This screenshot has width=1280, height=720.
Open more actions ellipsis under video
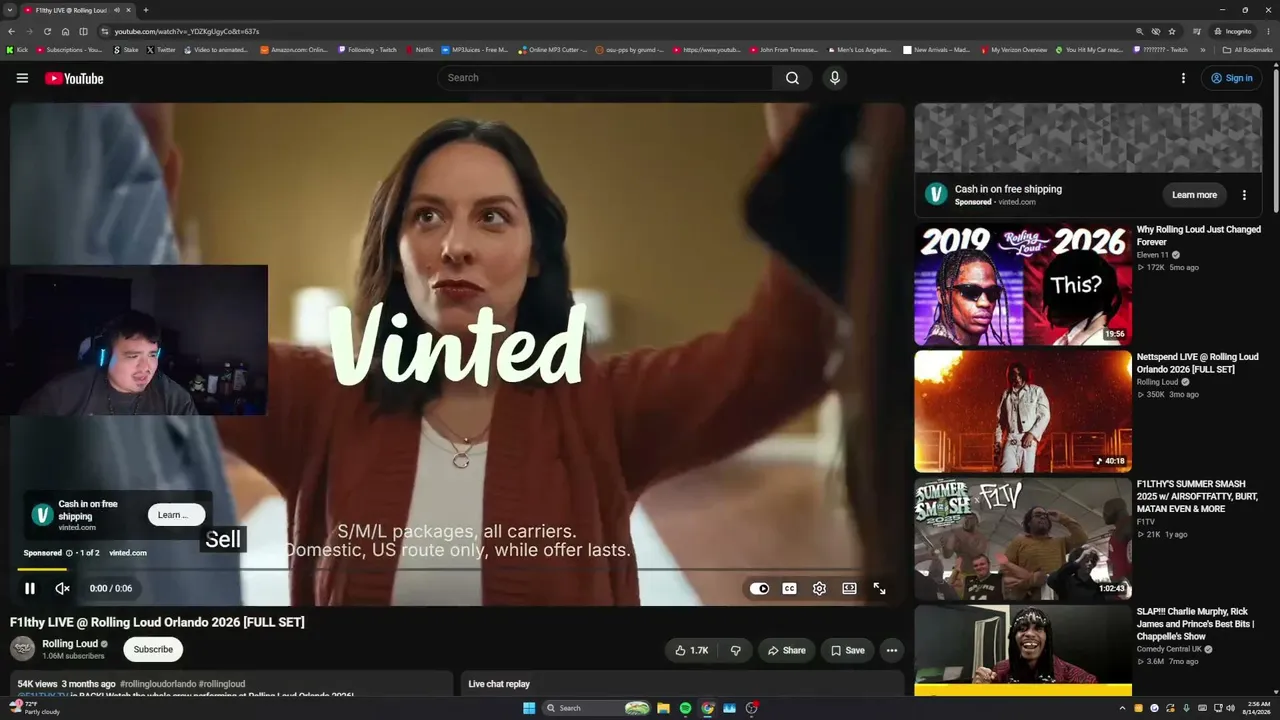click(x=892, y=650)
